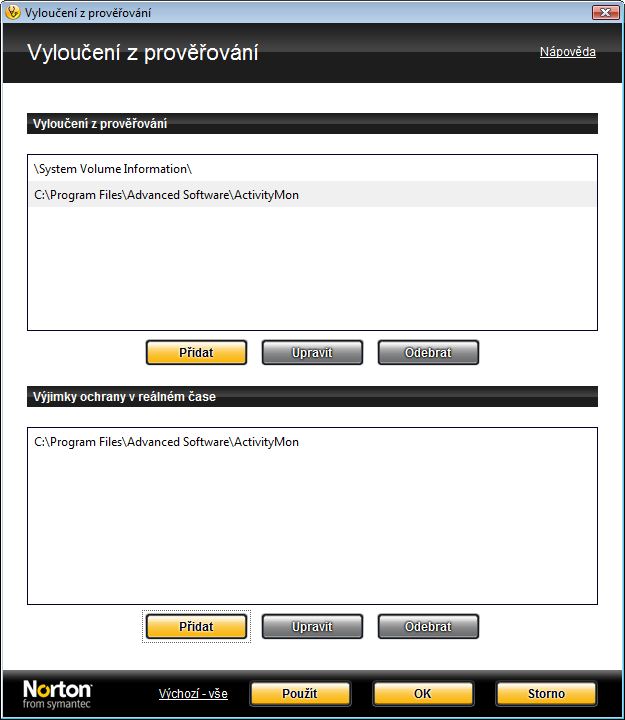Screen dimensions: 625x720
Task: Click Upravit under the scan exclusions list
Action: point(312,353)
